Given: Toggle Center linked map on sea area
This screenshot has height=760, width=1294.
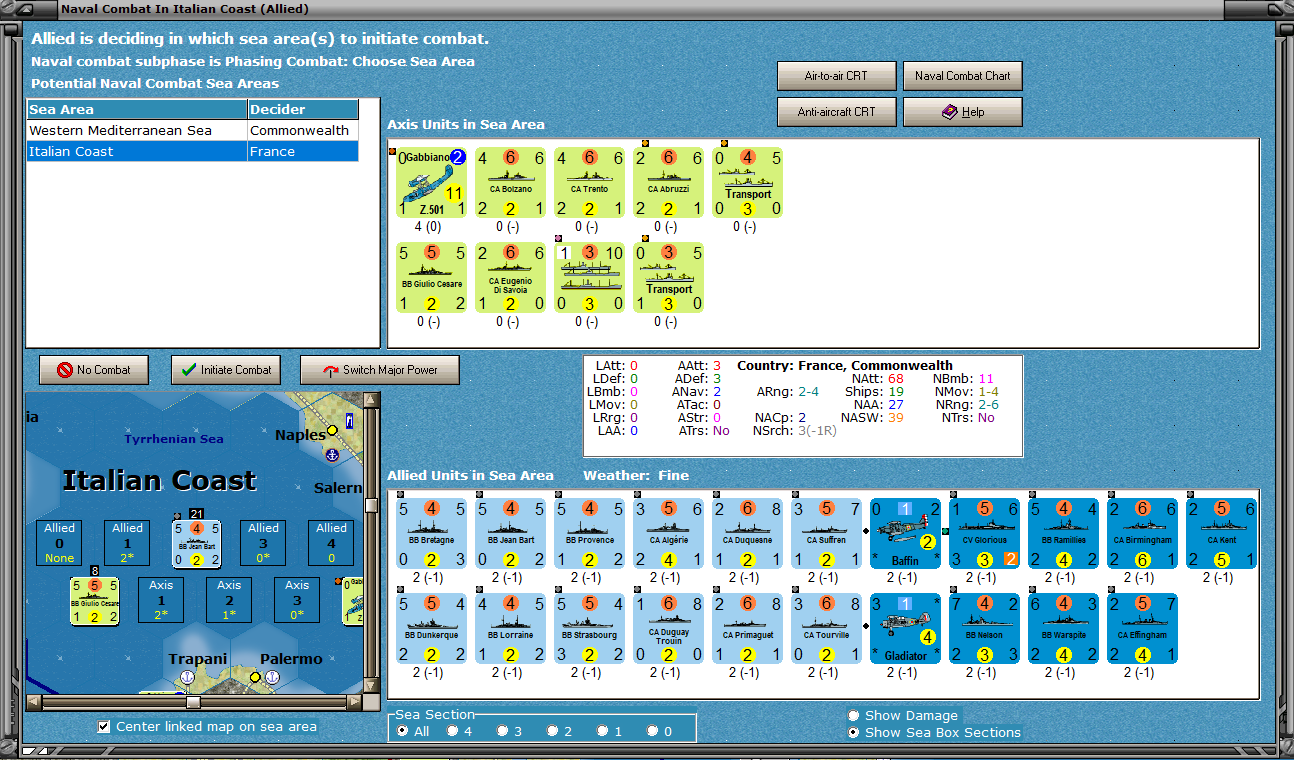Looking at the screenshot, I should click(208, 727).
